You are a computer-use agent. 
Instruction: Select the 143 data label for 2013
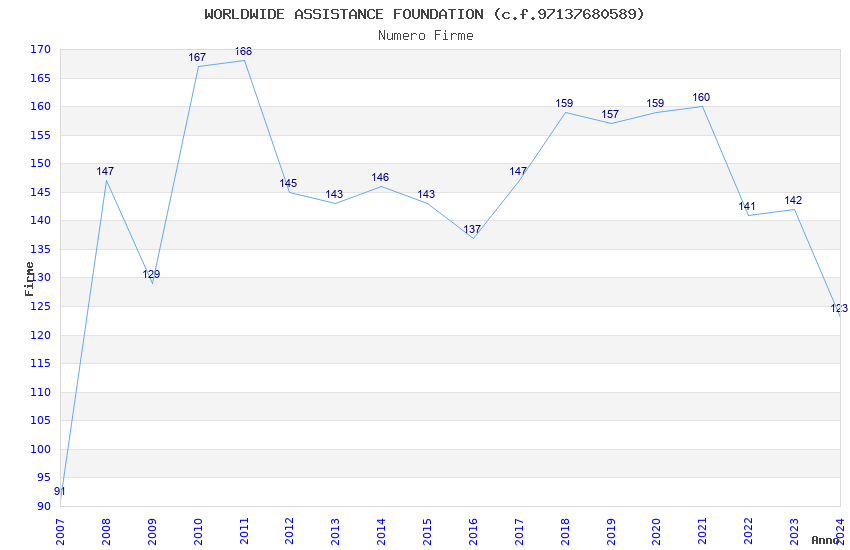[334, 194]
